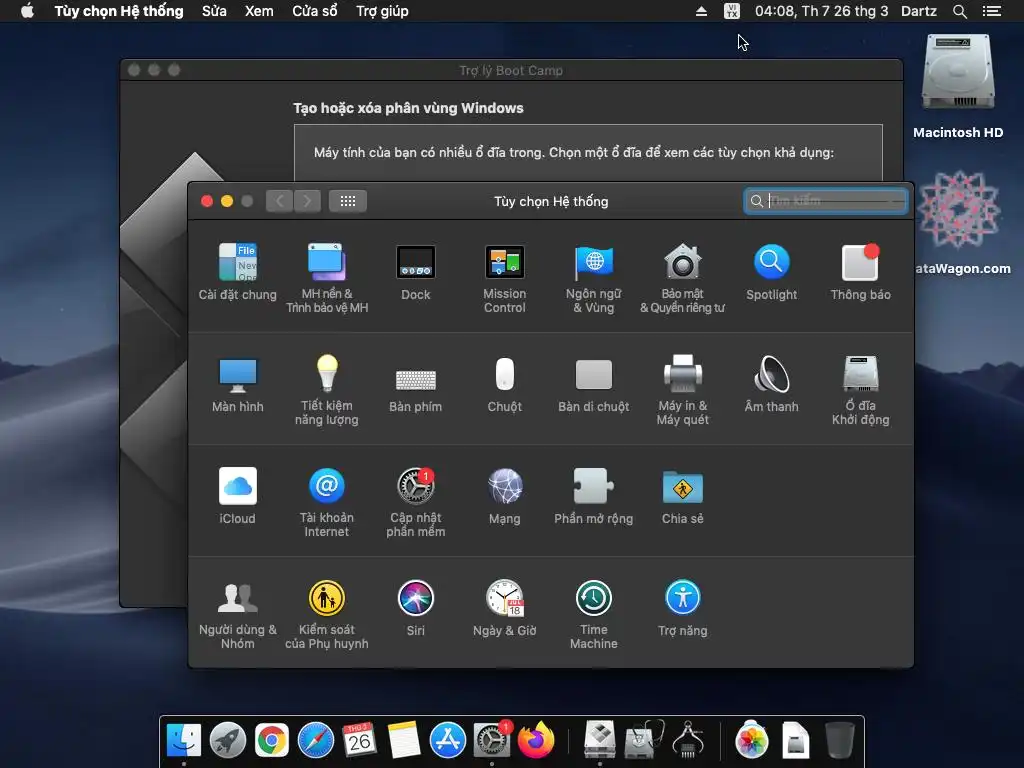Open the Trash in the Dock
Image resolution: width=1024 pixels, height=768 pixels.
(840, 741)
